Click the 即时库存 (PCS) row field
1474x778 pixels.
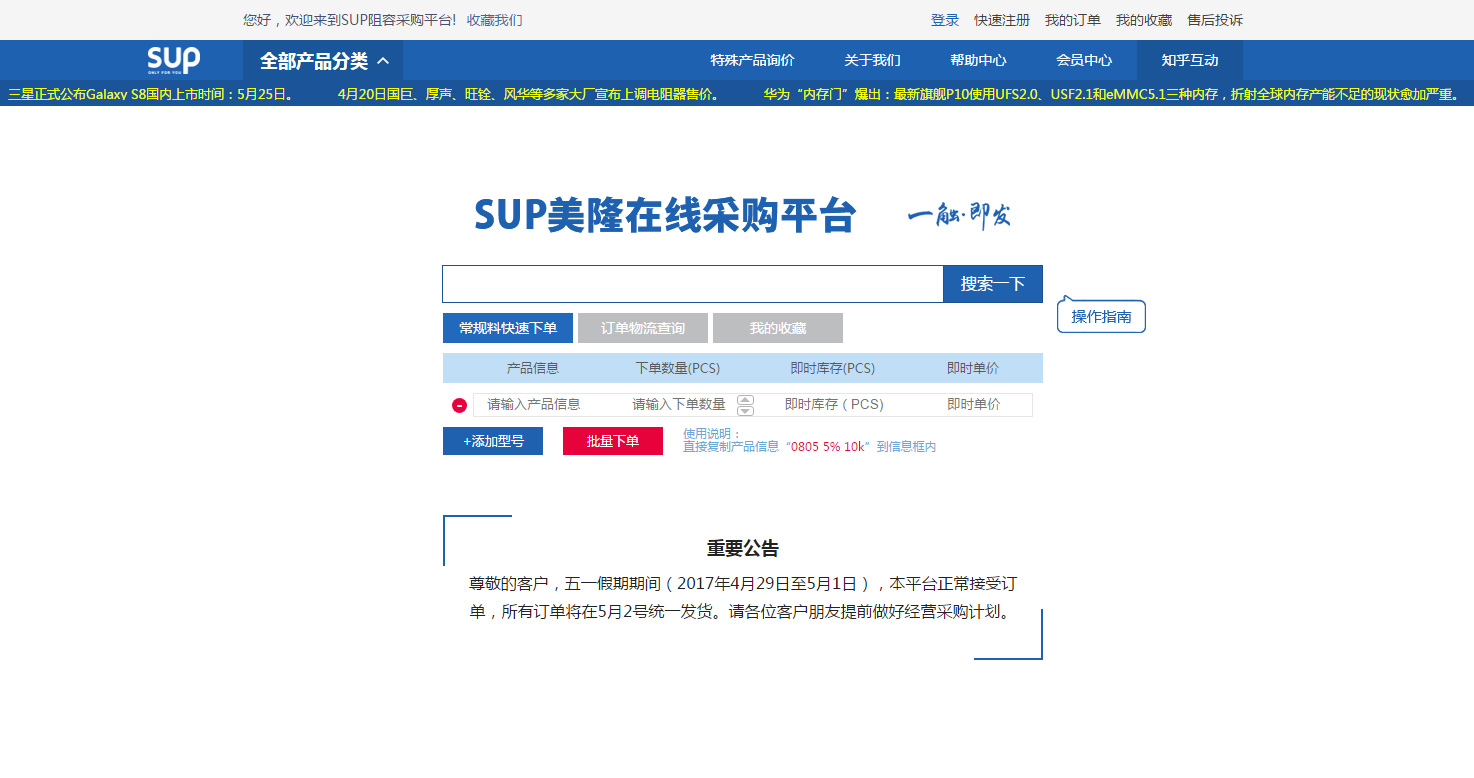[x=834, y=405]
